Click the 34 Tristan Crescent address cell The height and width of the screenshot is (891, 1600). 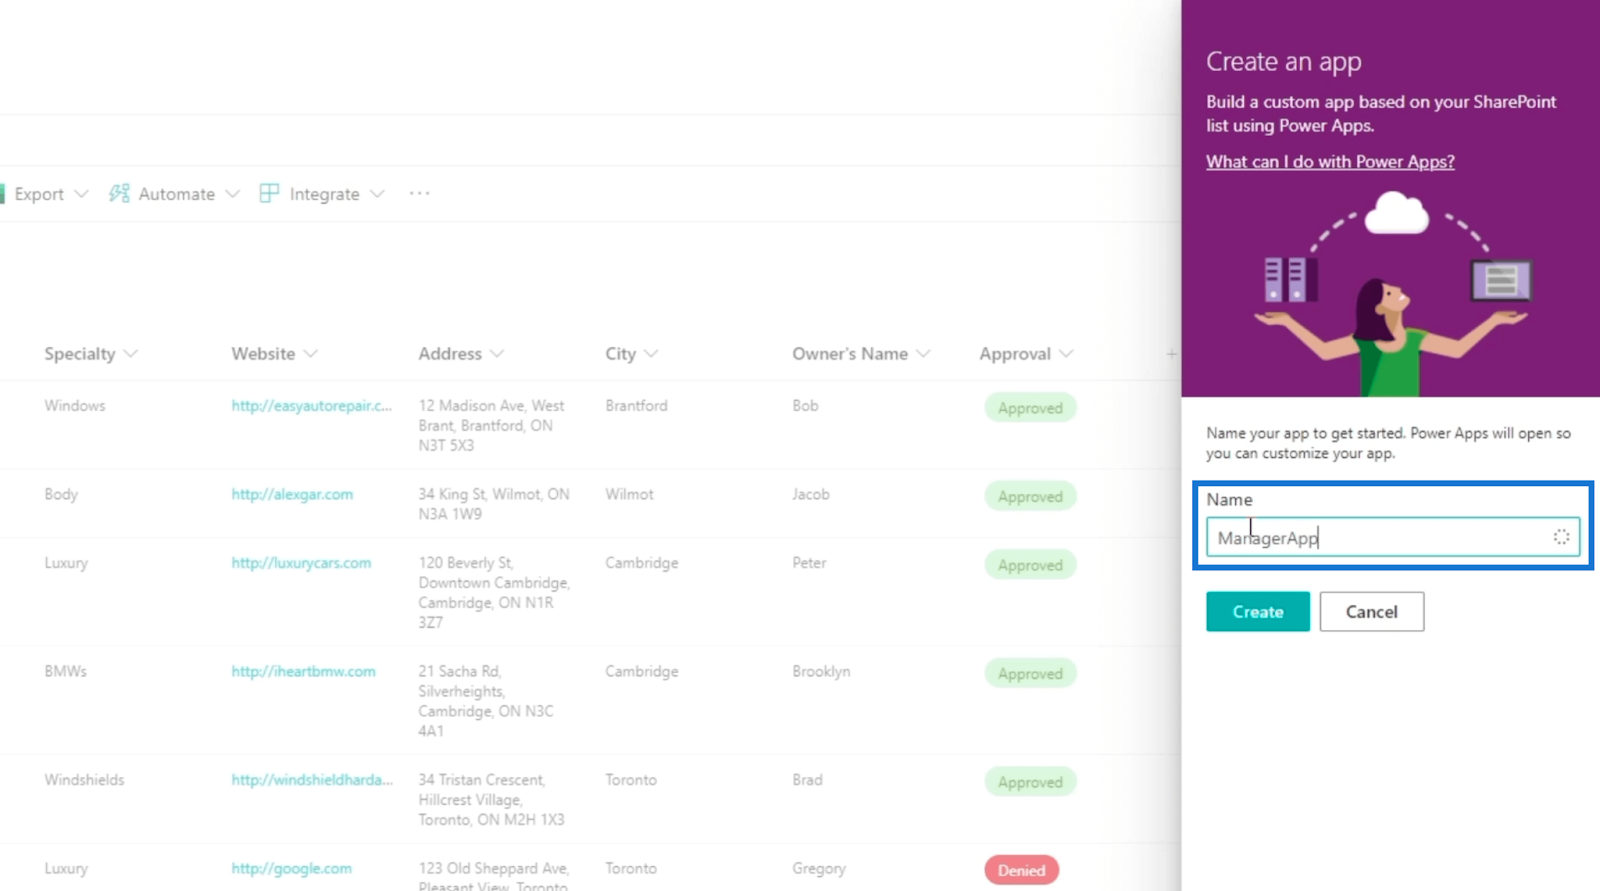pyautogui.click(x=491, y=800)
